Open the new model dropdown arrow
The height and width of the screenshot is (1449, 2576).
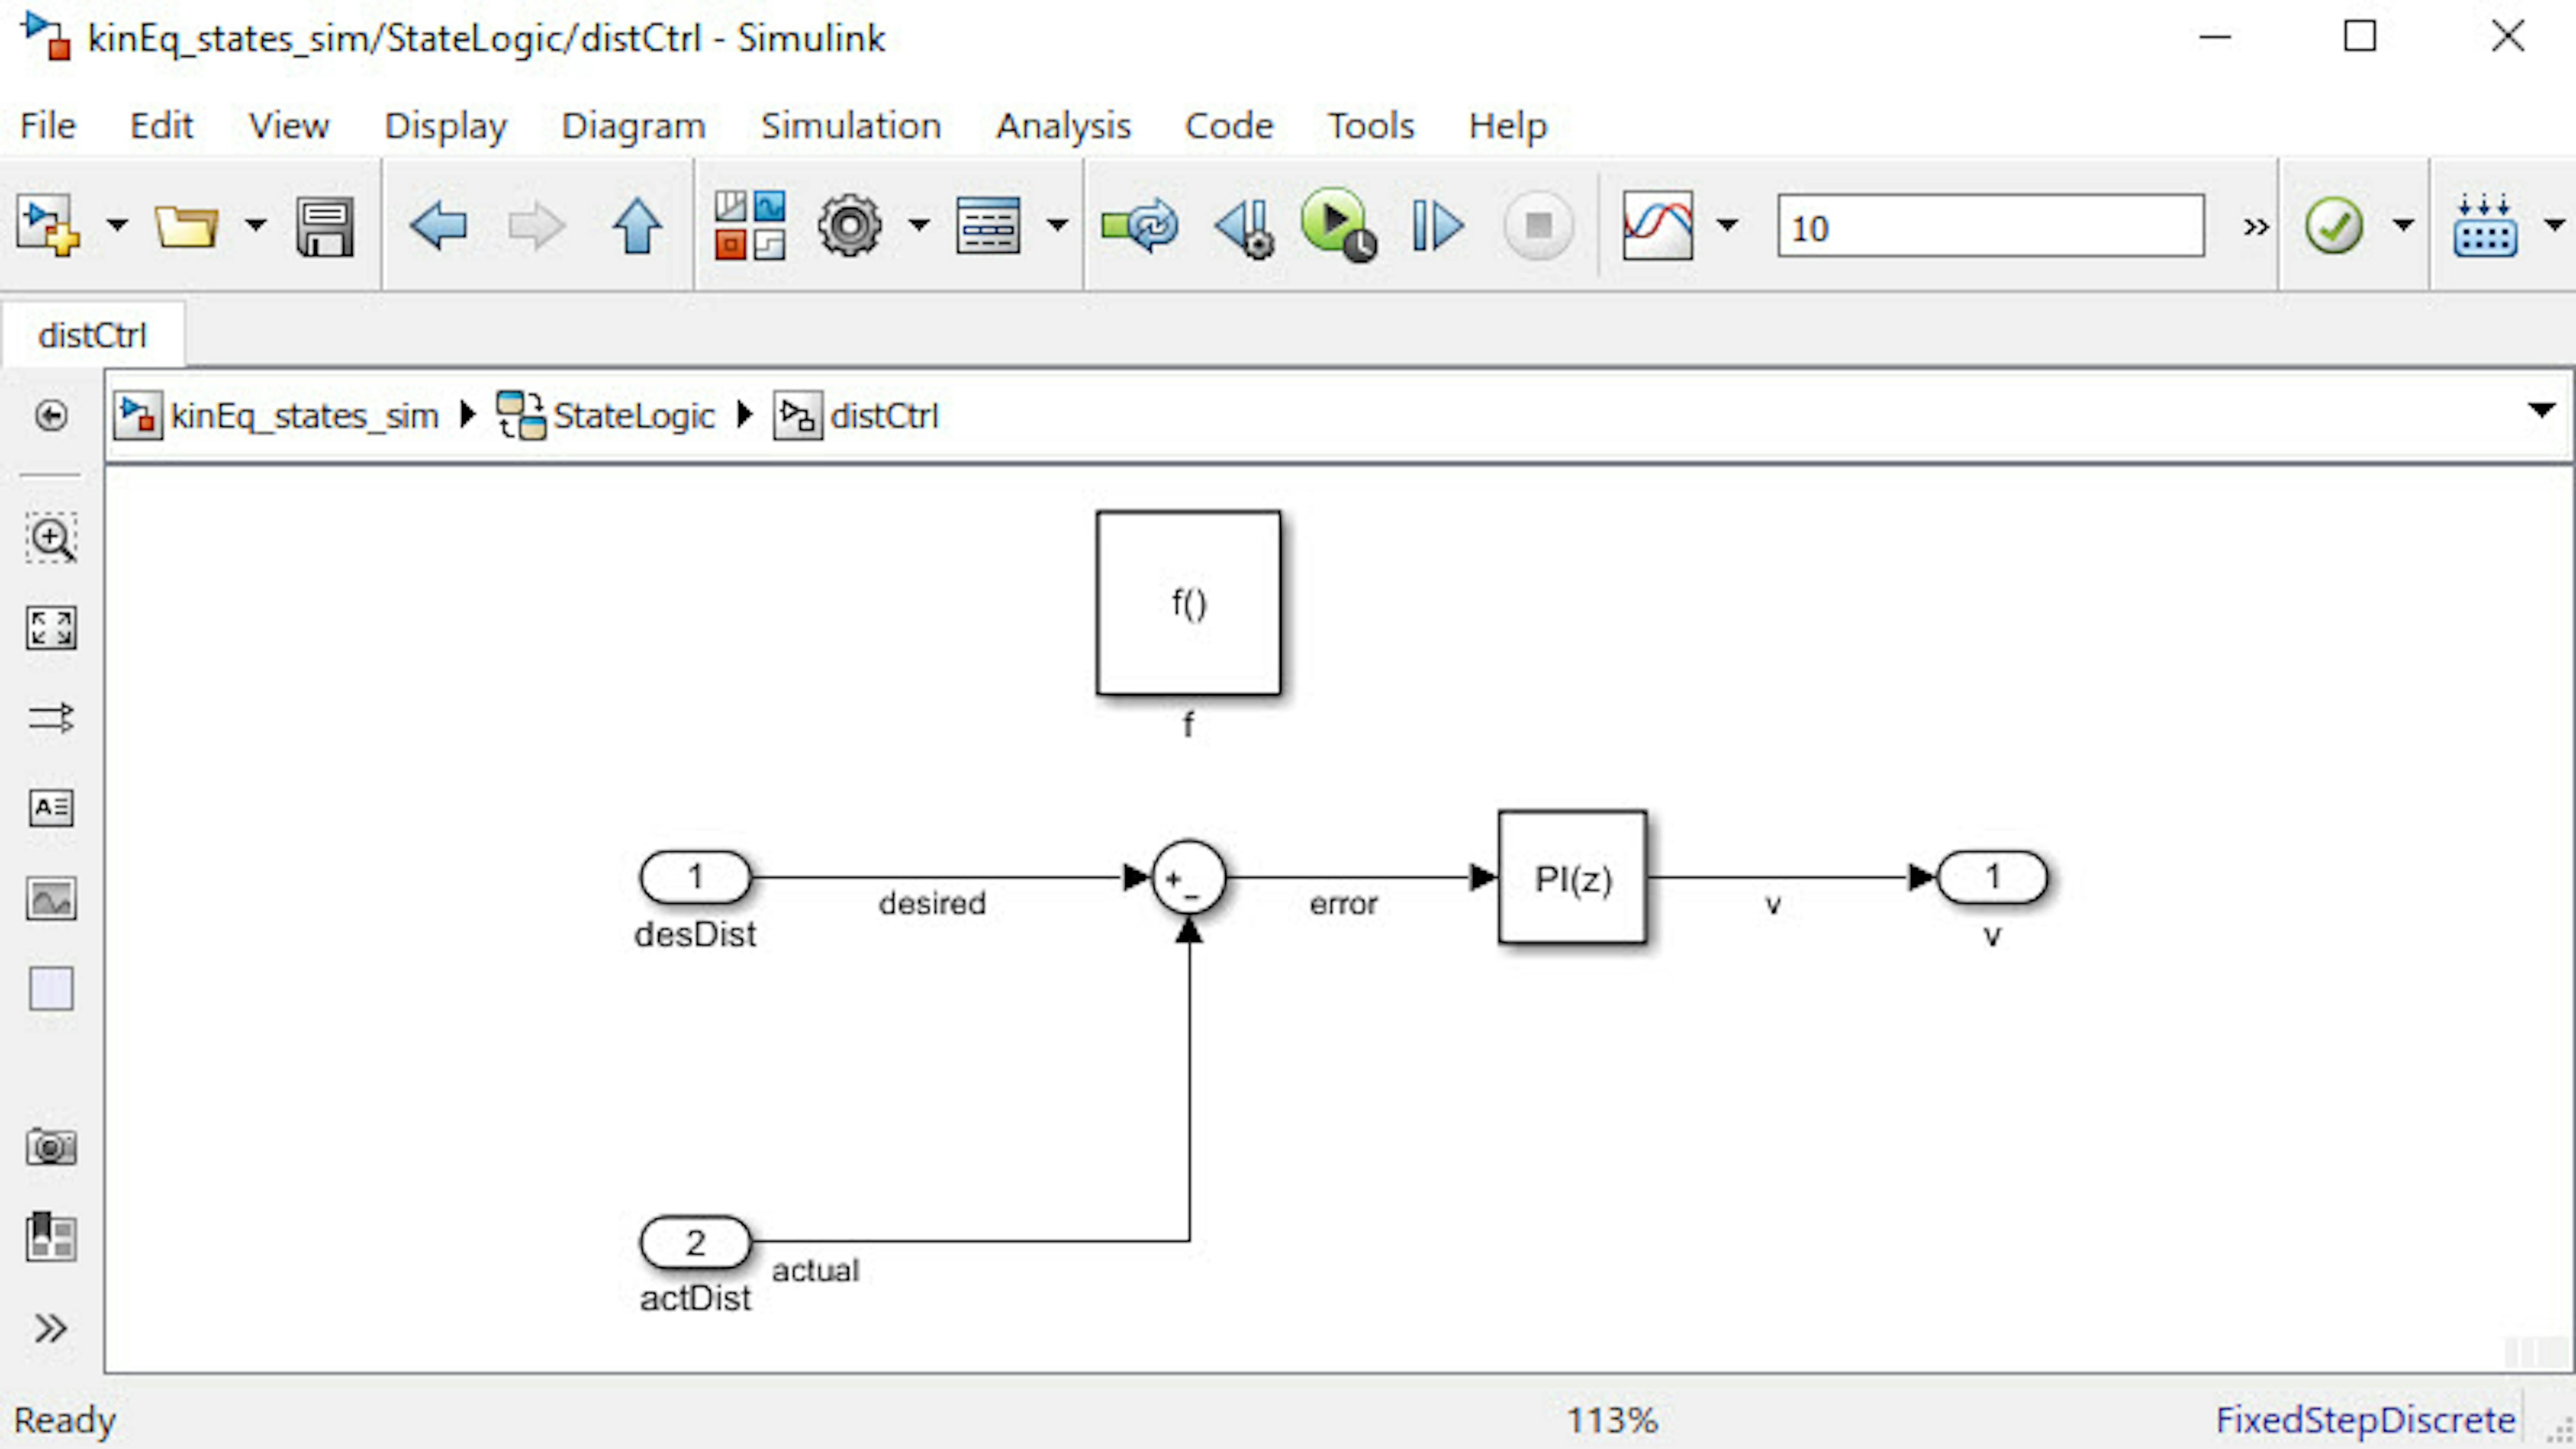(x=117, y=225)
